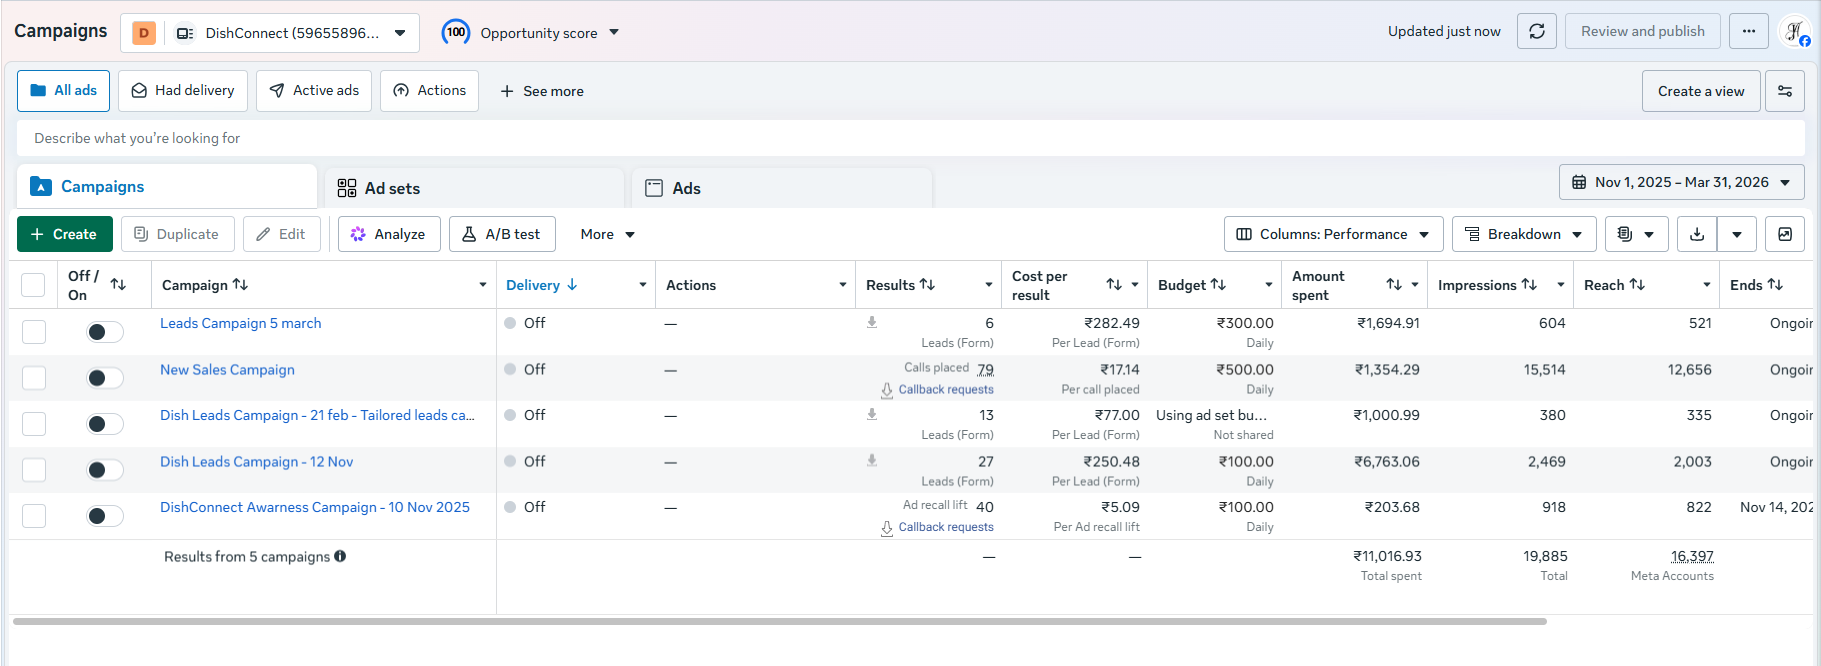The image size is (1821, 666).
Task: Check the Dish Leads Campaign - 12 Nov checkbox
Action: click(34, 470)
